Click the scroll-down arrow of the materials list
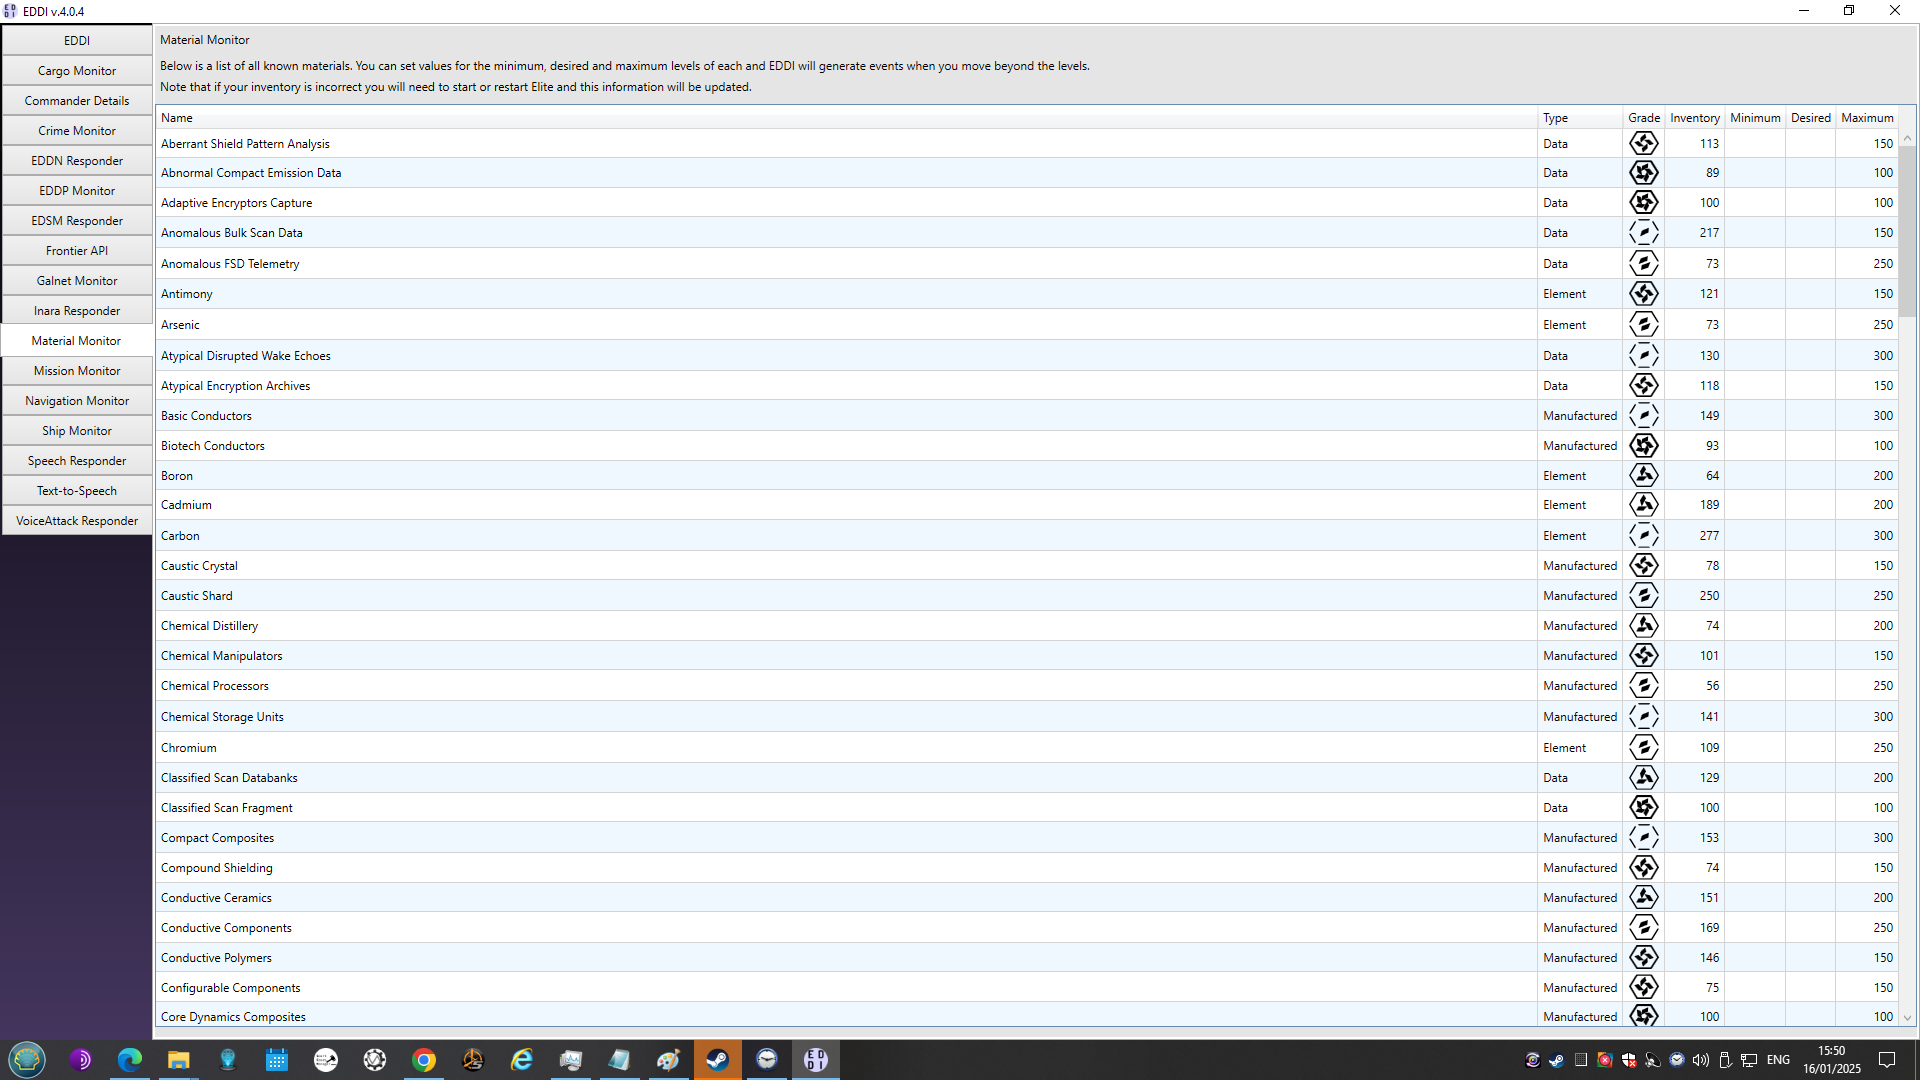Screen dimensions: 1920x1080 (1907, 1017)
